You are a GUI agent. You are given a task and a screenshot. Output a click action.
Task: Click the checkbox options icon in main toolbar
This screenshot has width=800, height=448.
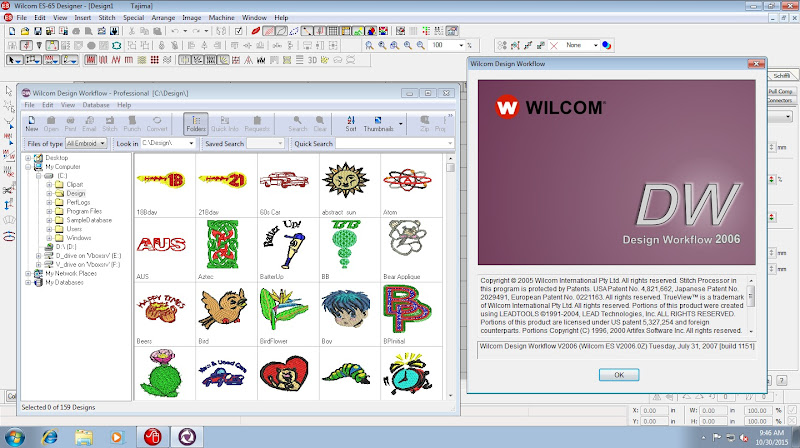(238, 31)
